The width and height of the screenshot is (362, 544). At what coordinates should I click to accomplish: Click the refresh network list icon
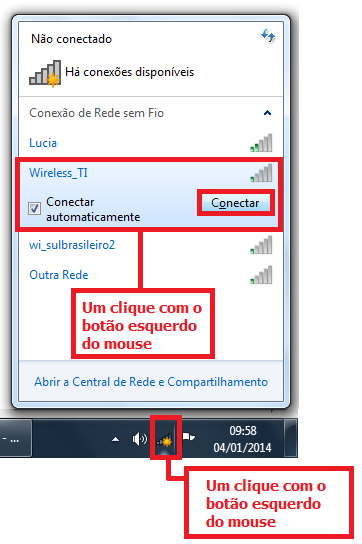(268, 36)
